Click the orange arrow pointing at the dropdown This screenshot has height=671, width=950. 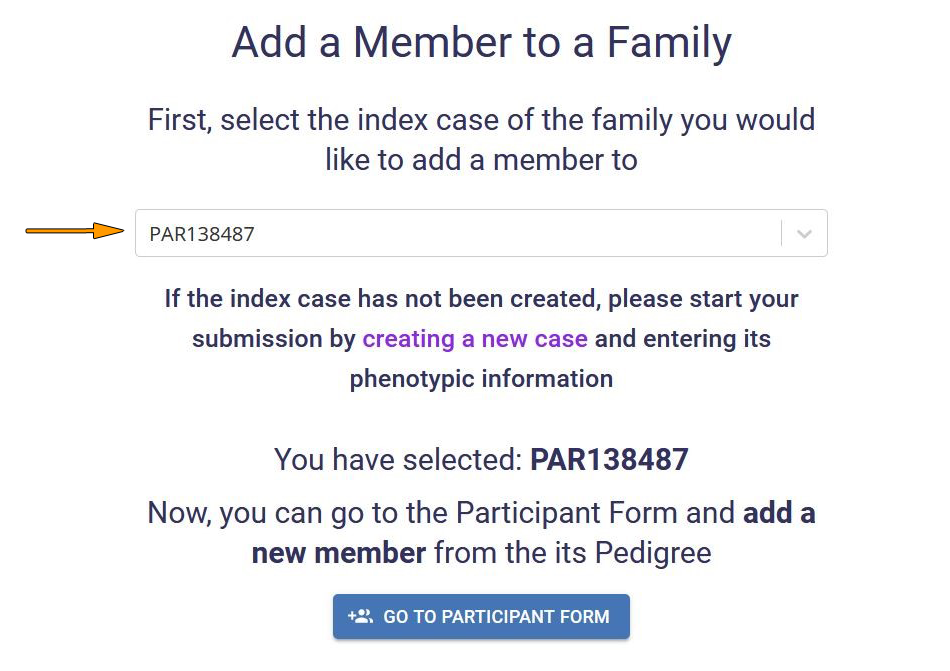(75, 230)
